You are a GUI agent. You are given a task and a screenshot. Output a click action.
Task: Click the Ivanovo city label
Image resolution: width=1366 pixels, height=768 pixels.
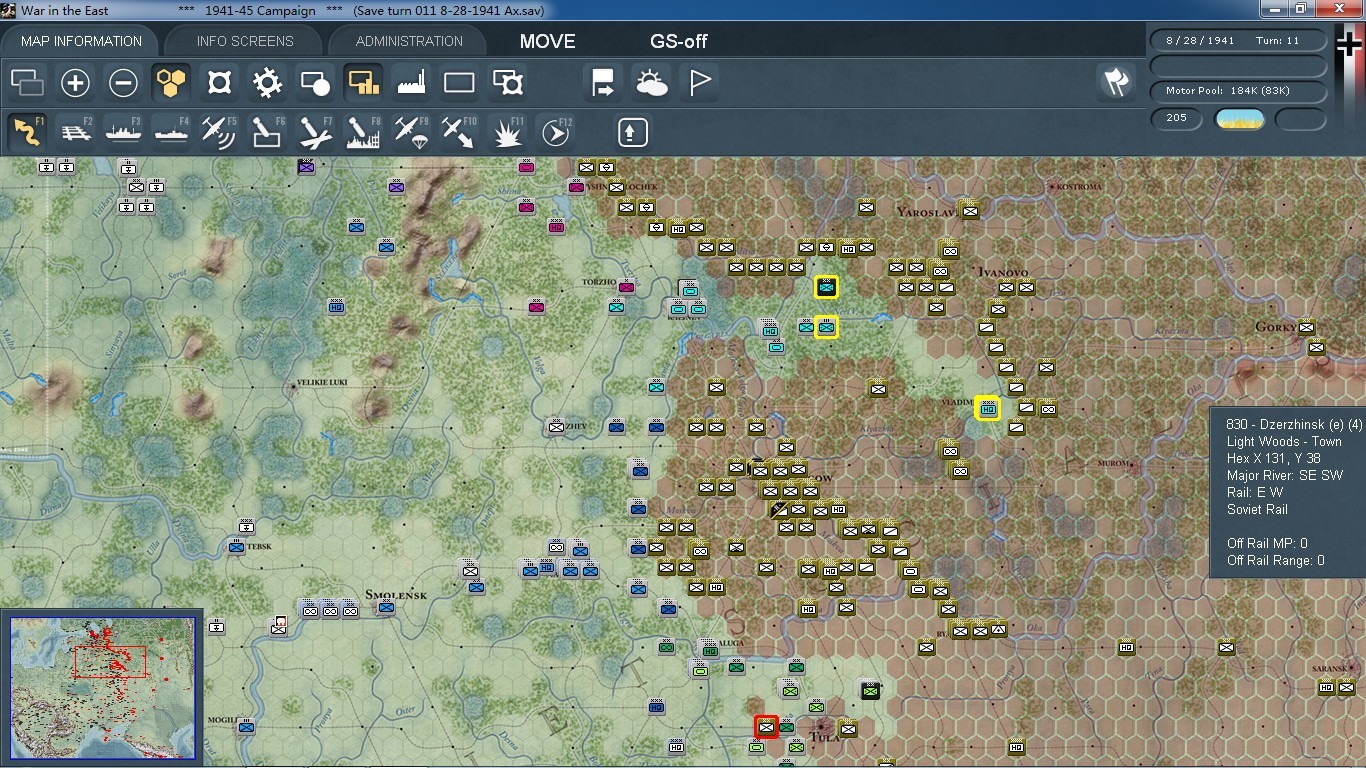[x=1004, y=272]
